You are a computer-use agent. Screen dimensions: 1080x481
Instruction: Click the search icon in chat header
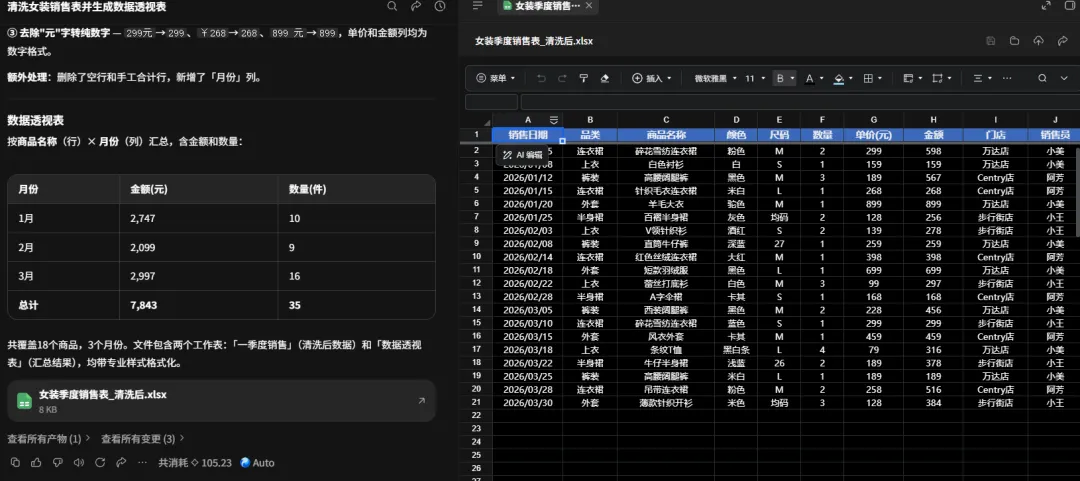coord(392,6)
